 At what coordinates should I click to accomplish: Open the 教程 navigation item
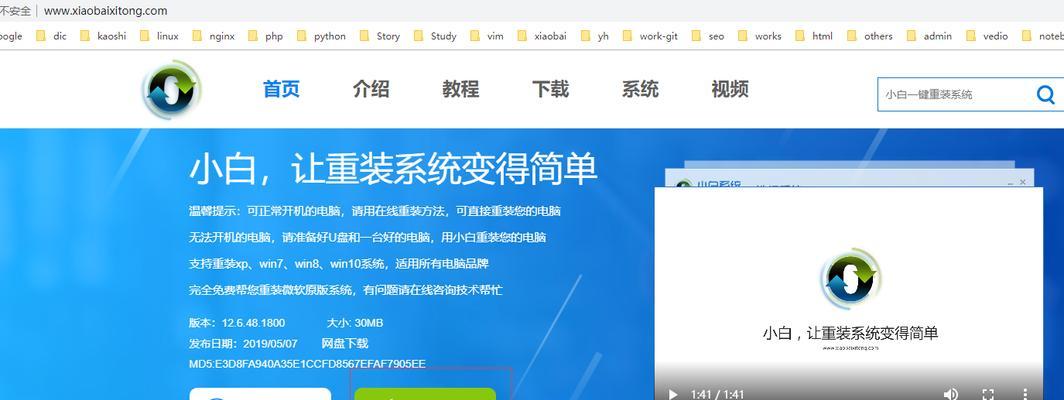click(x=461, y=89)
